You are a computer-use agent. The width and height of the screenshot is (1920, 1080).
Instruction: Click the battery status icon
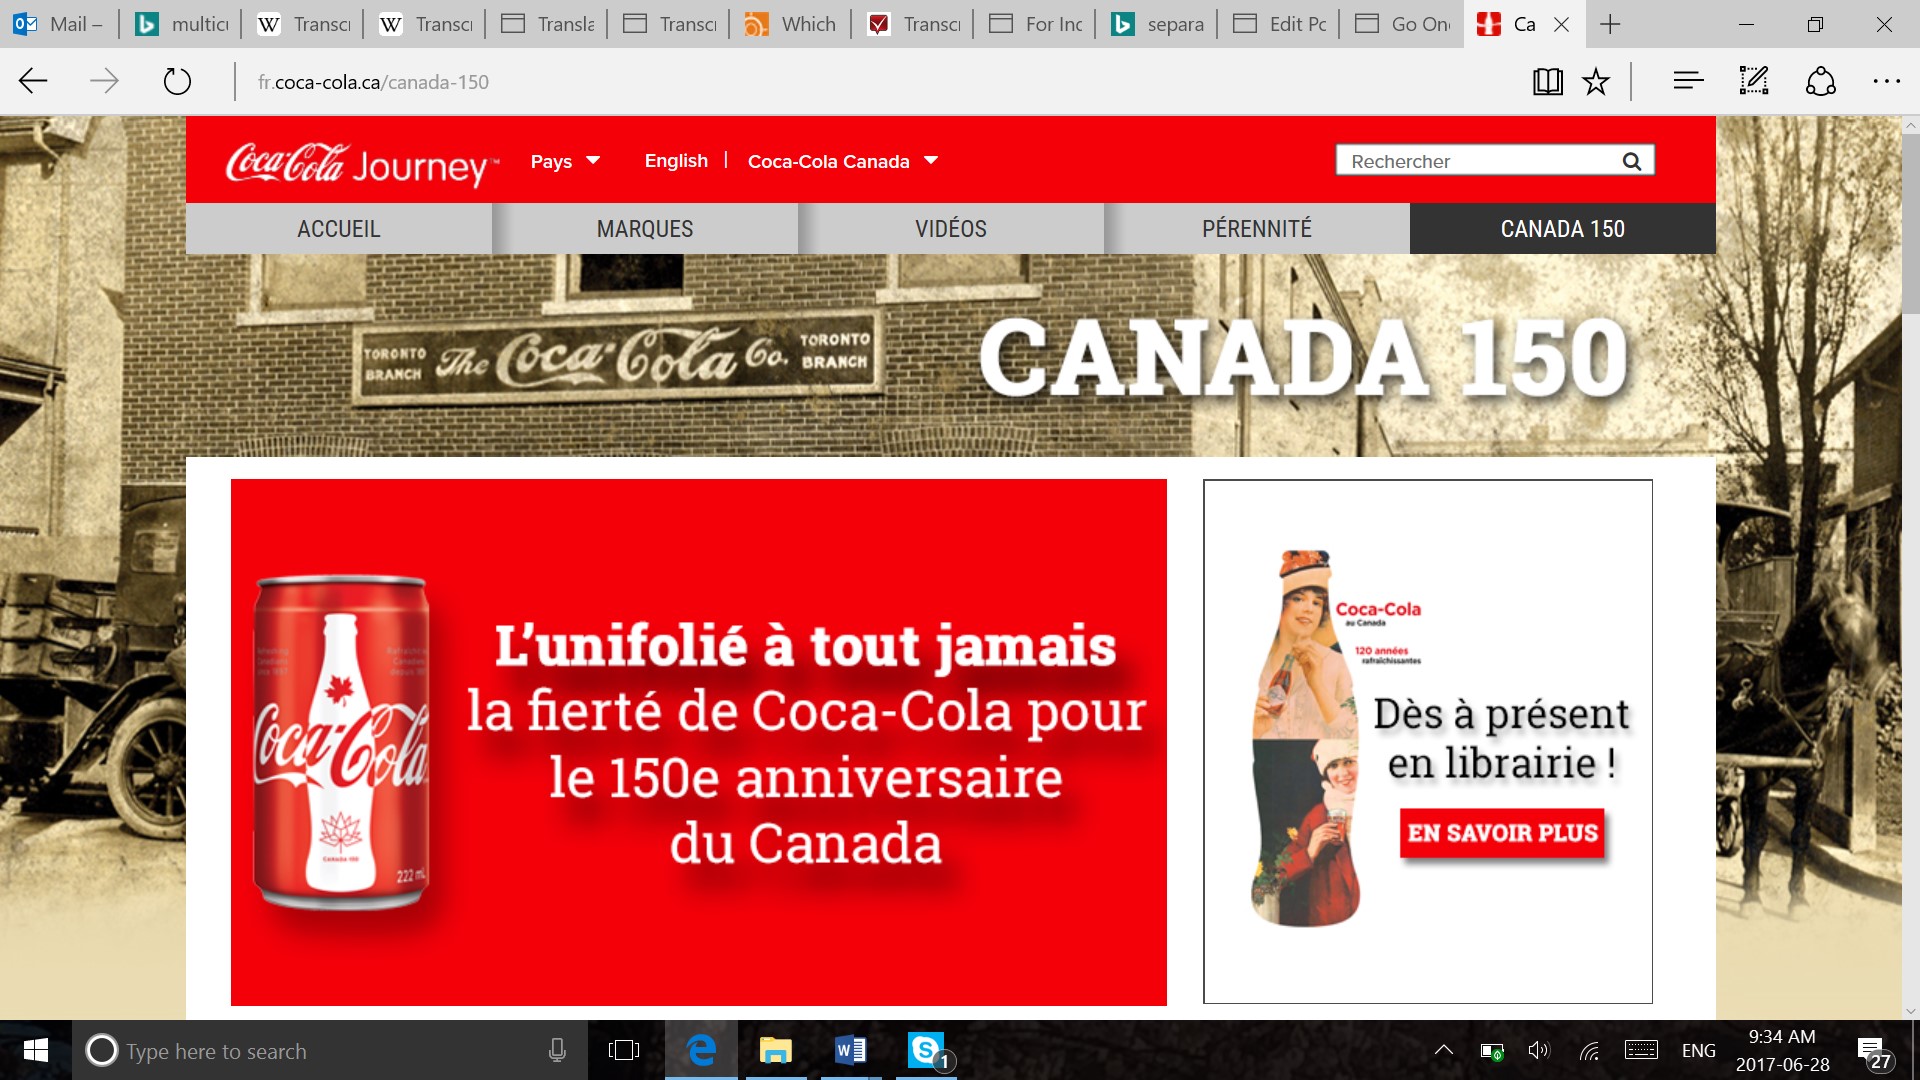point(1491,1050)
